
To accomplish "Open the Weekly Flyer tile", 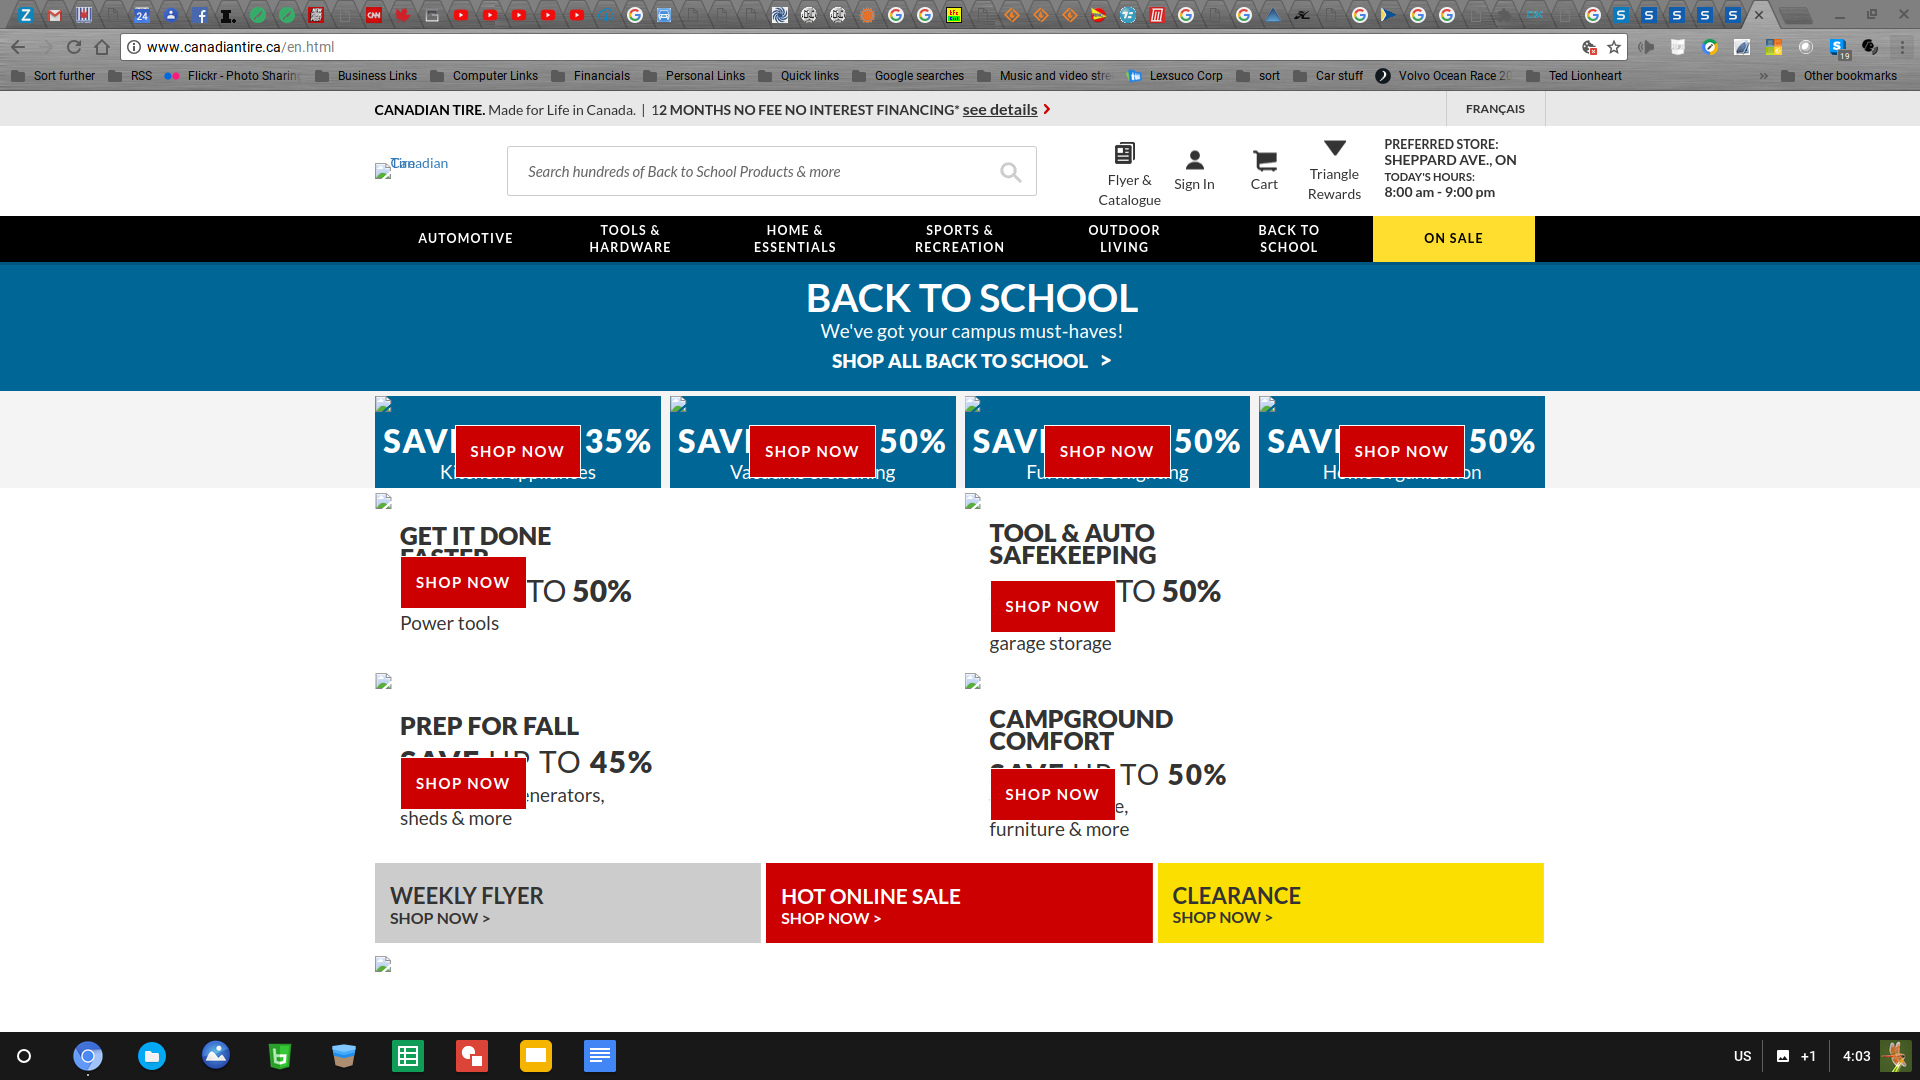I will [568, 903].
